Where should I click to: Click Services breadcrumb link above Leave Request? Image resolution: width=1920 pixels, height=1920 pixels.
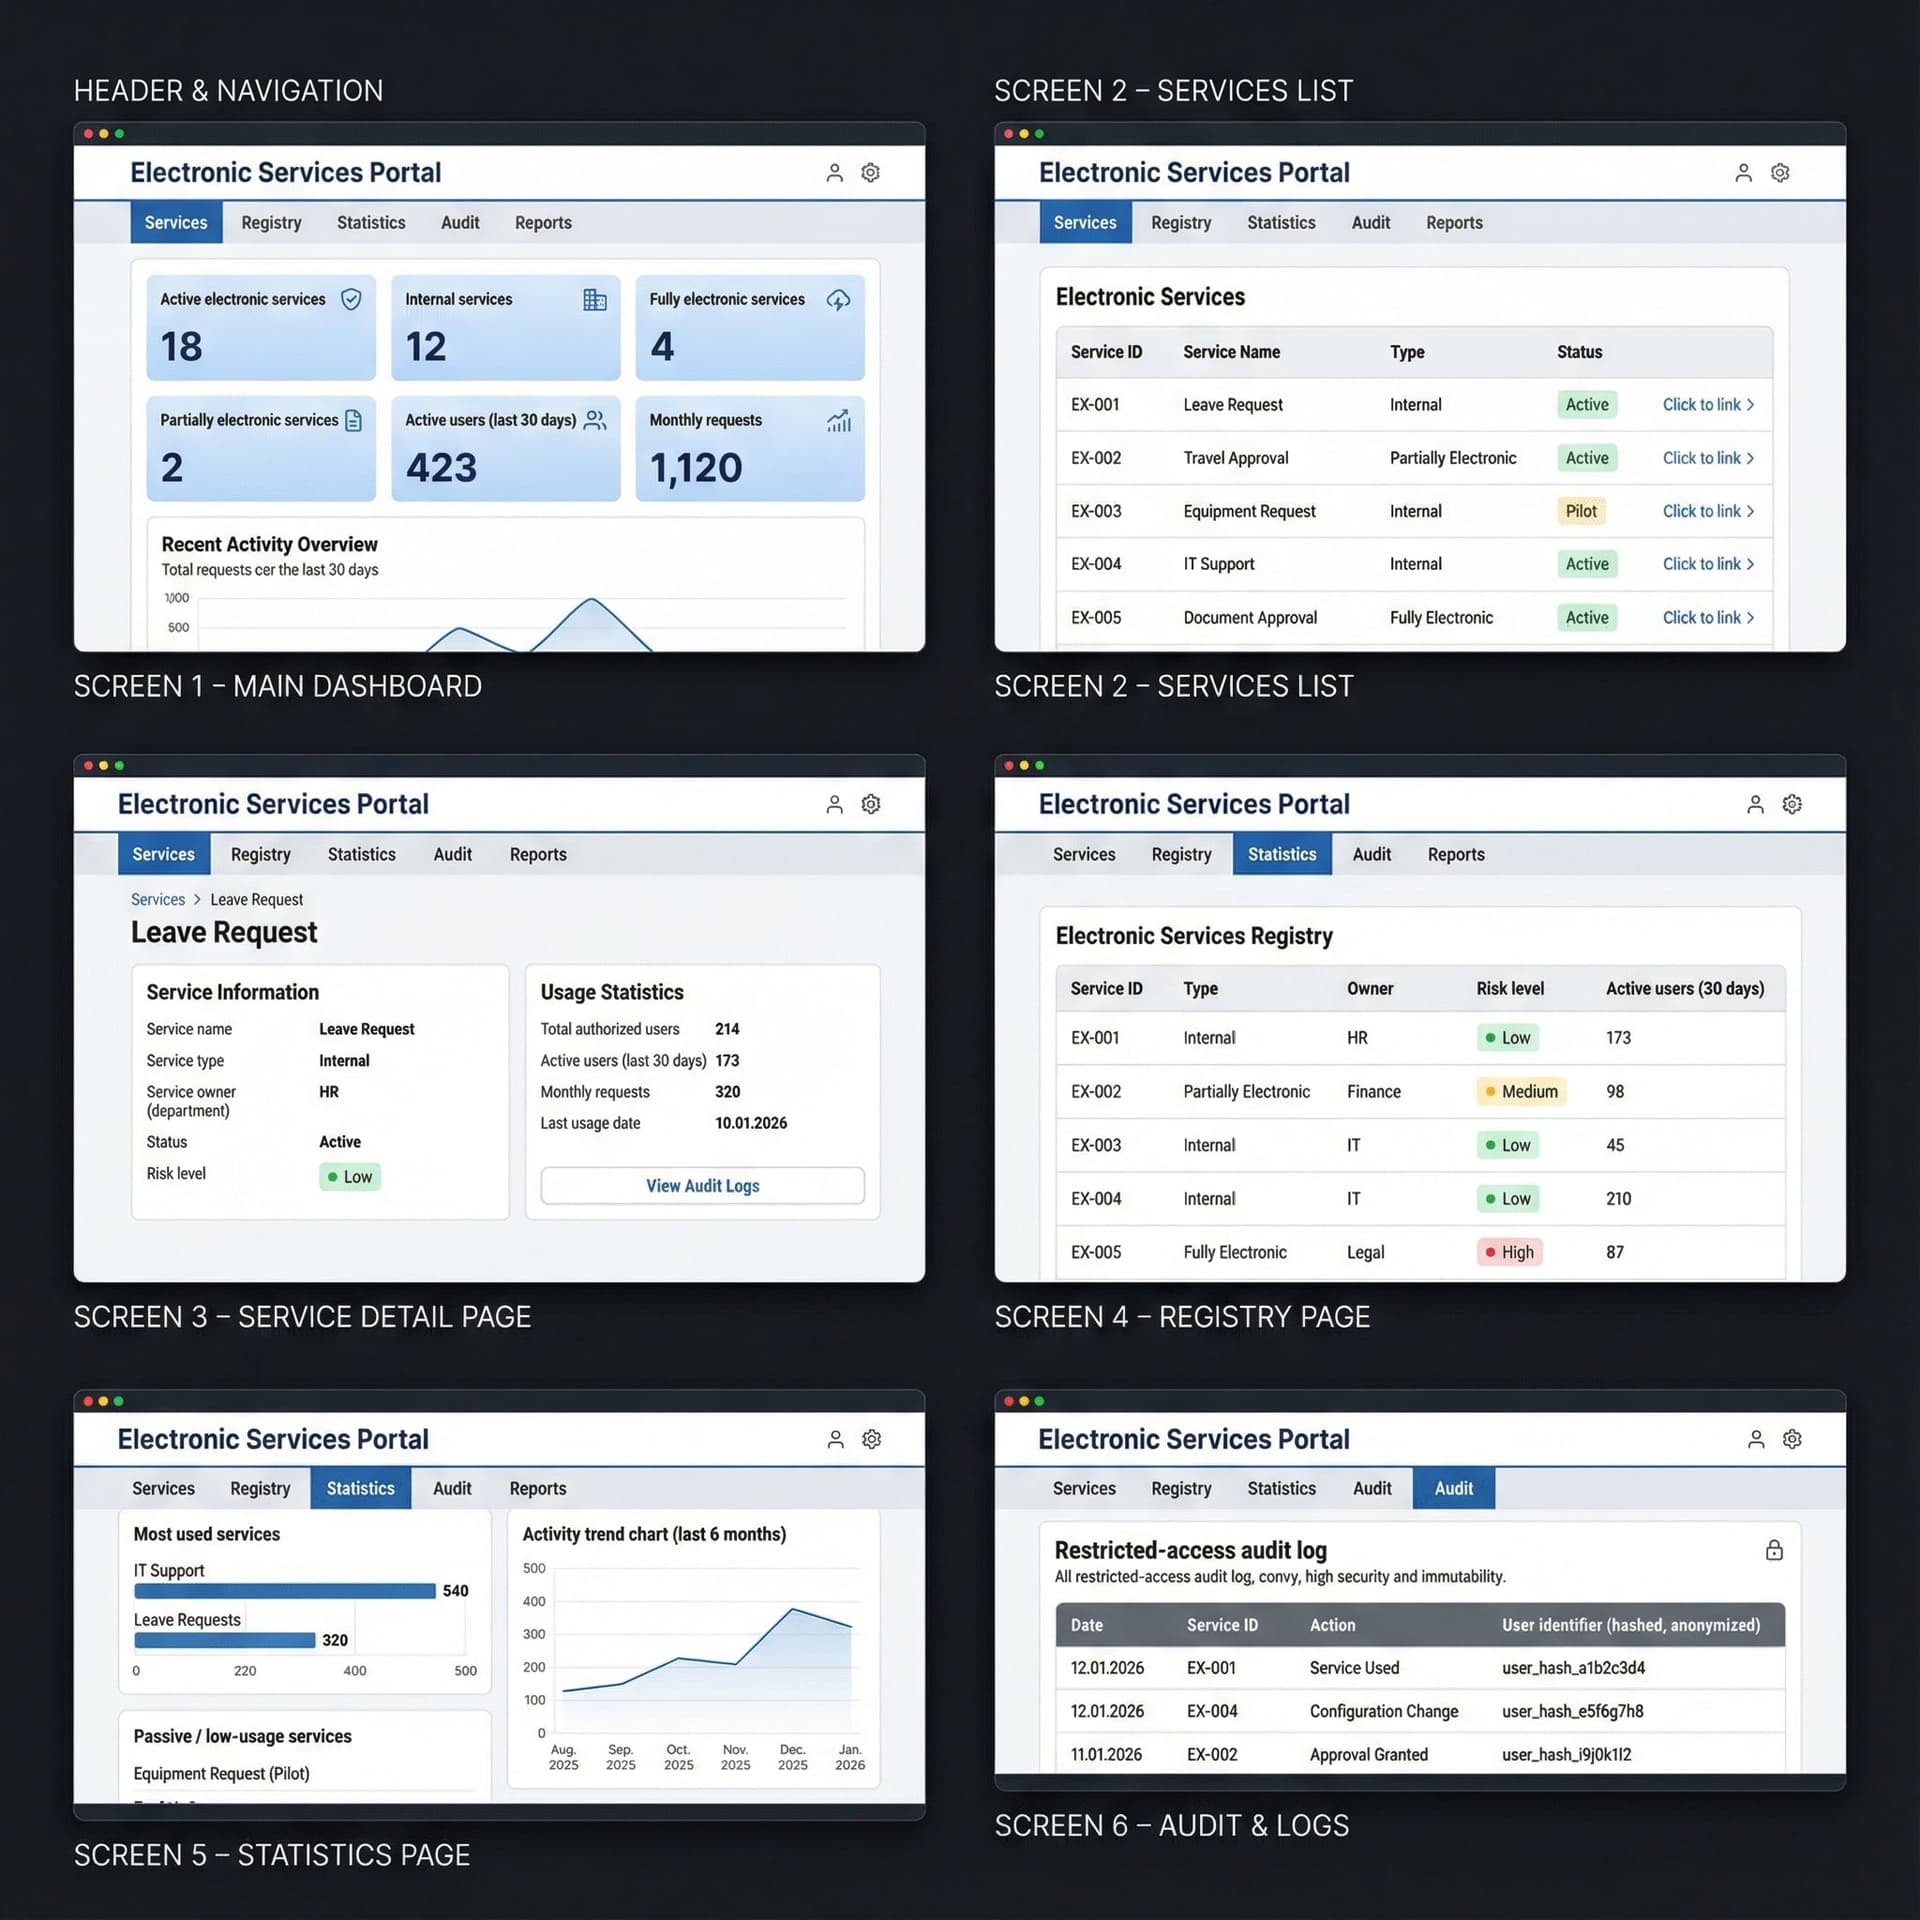[158, 899]
